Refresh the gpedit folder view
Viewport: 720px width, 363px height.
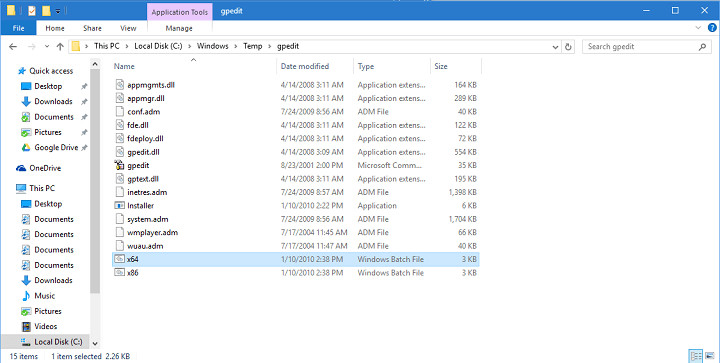(568, 46)
